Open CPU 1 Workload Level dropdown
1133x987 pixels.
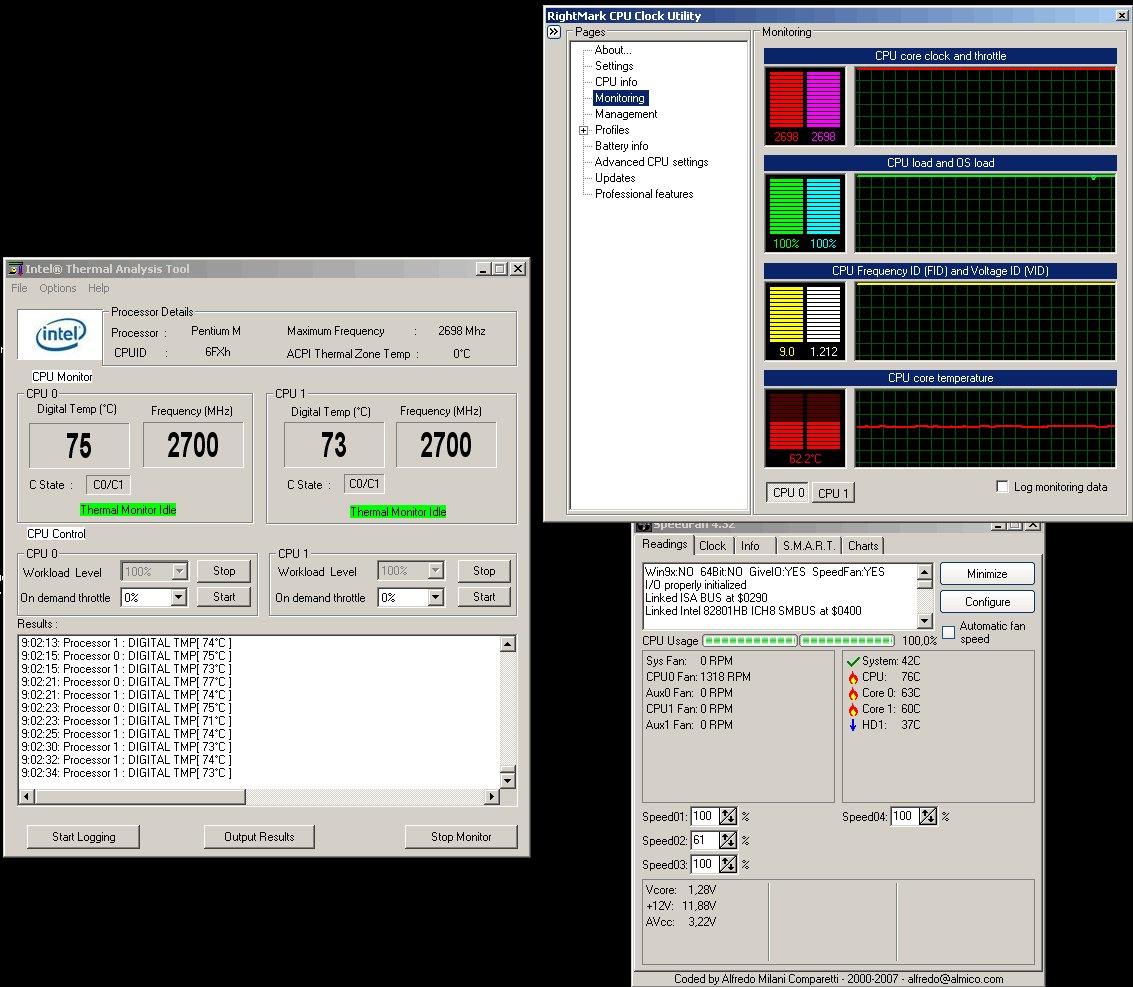pyautogui.click(x=435, y=571)
